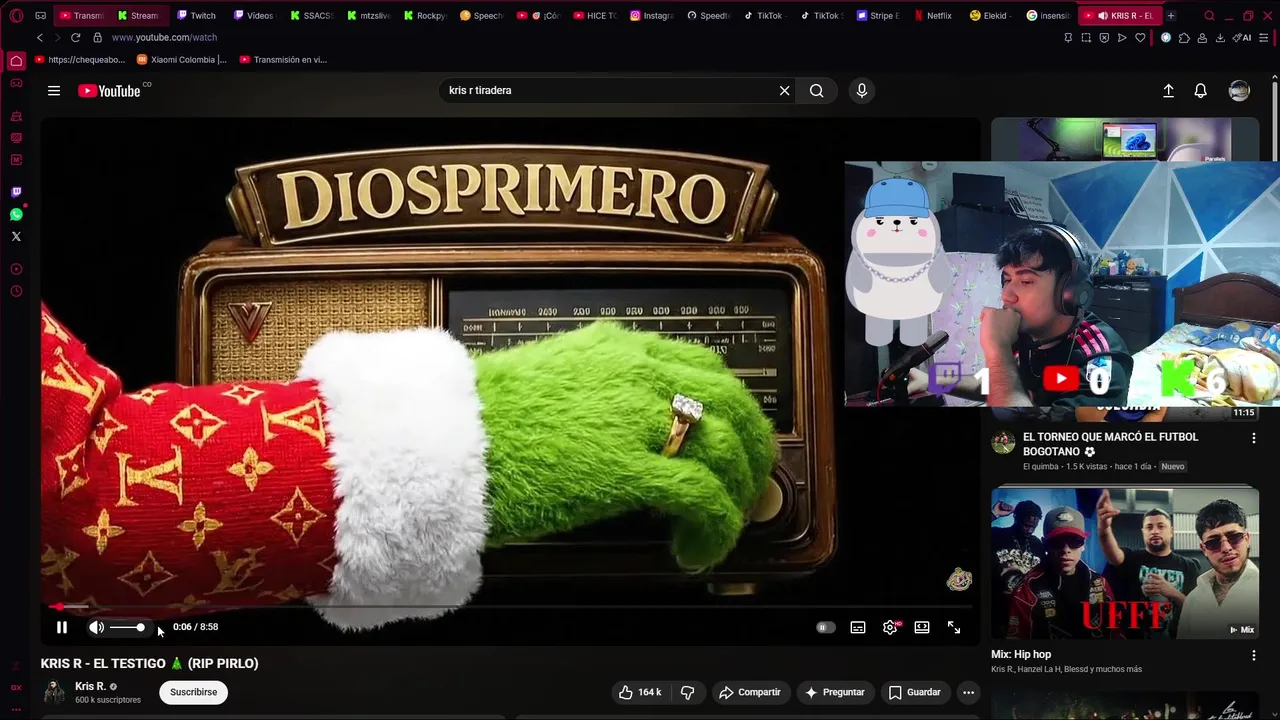Pause the video playback

click(62, 627)
